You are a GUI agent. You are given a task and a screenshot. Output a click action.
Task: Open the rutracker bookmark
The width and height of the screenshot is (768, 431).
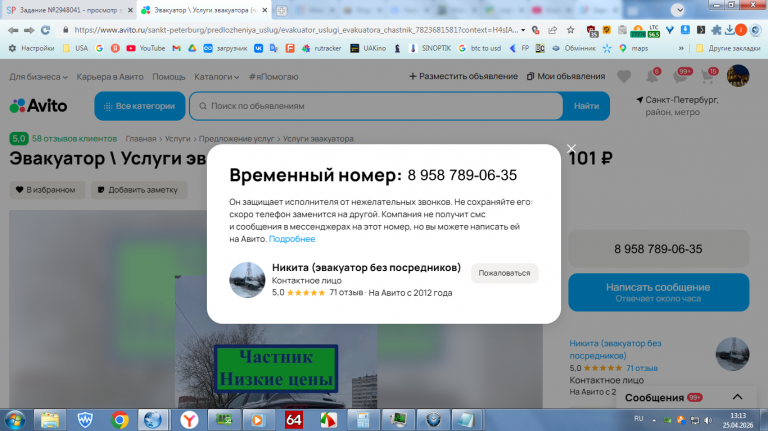pyautogui.click(x=322, y=48)
